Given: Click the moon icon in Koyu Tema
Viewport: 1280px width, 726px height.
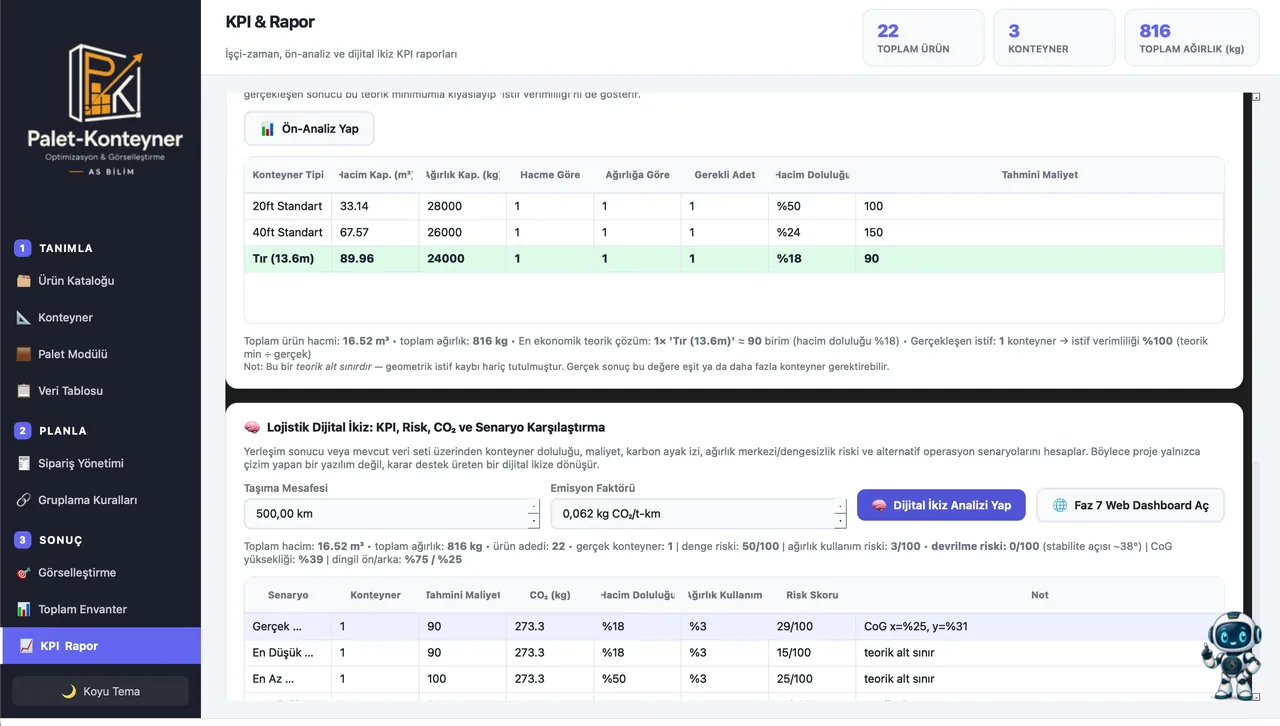Looking at the screenshot, I should pyautogui.click(x=69, y=691).
